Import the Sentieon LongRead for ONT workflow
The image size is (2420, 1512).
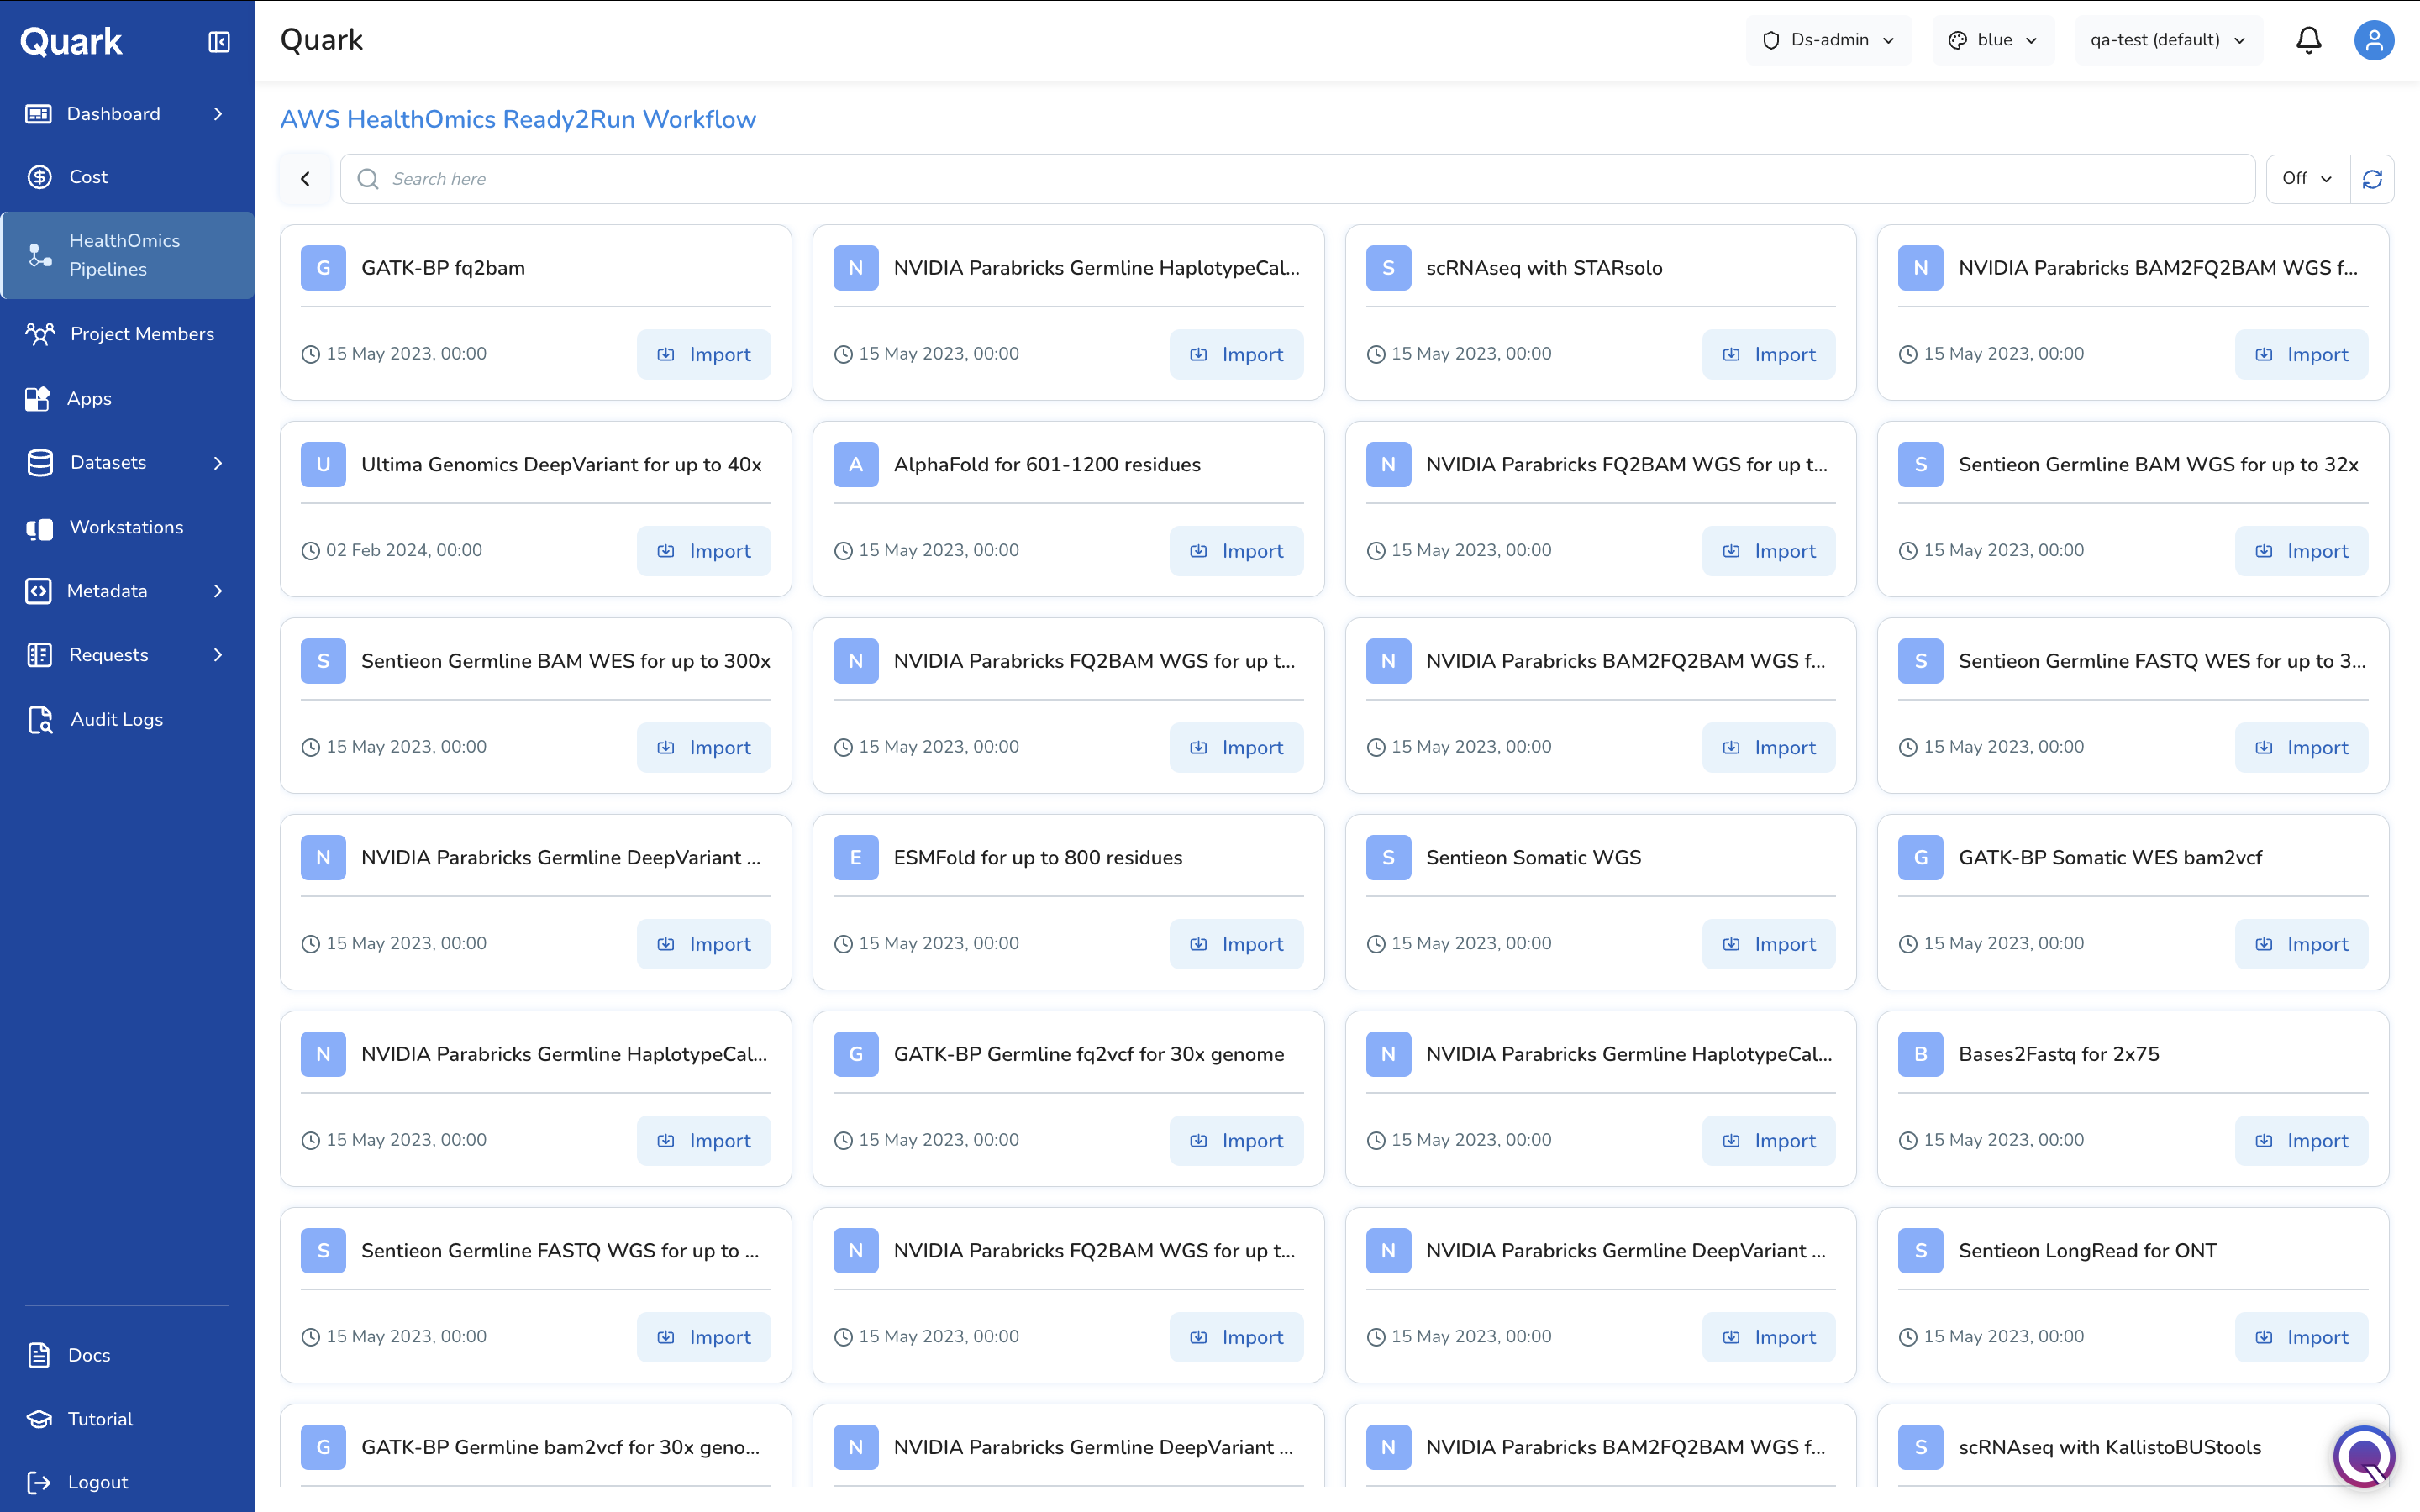point(2301,1337)
